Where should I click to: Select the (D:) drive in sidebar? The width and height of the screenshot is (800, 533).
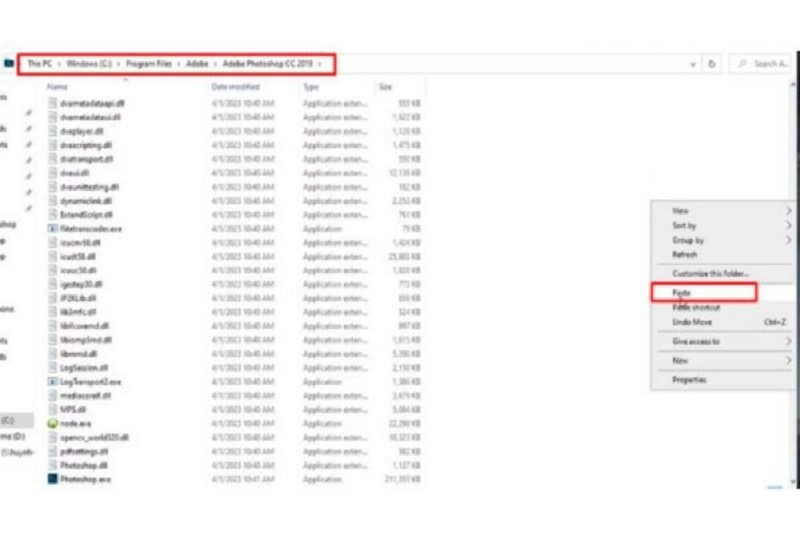tap(14, 437)
